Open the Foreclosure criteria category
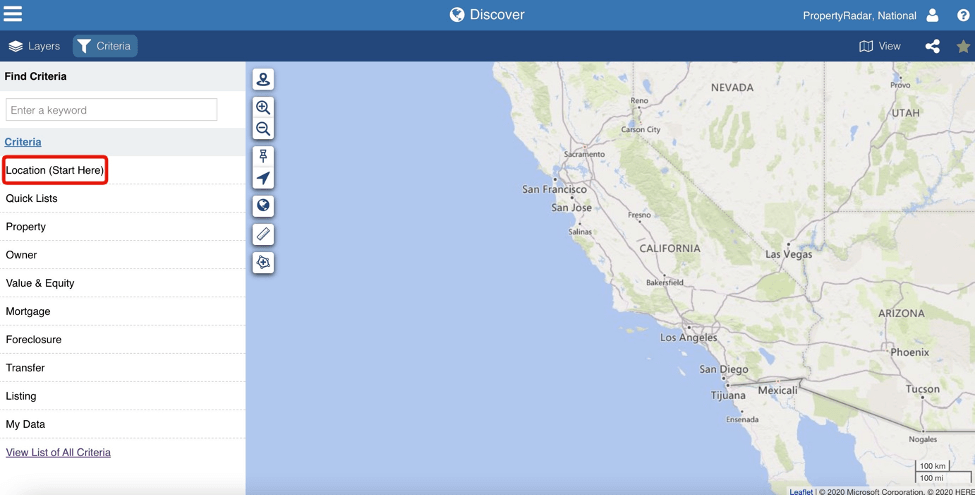 click(123, 340)
